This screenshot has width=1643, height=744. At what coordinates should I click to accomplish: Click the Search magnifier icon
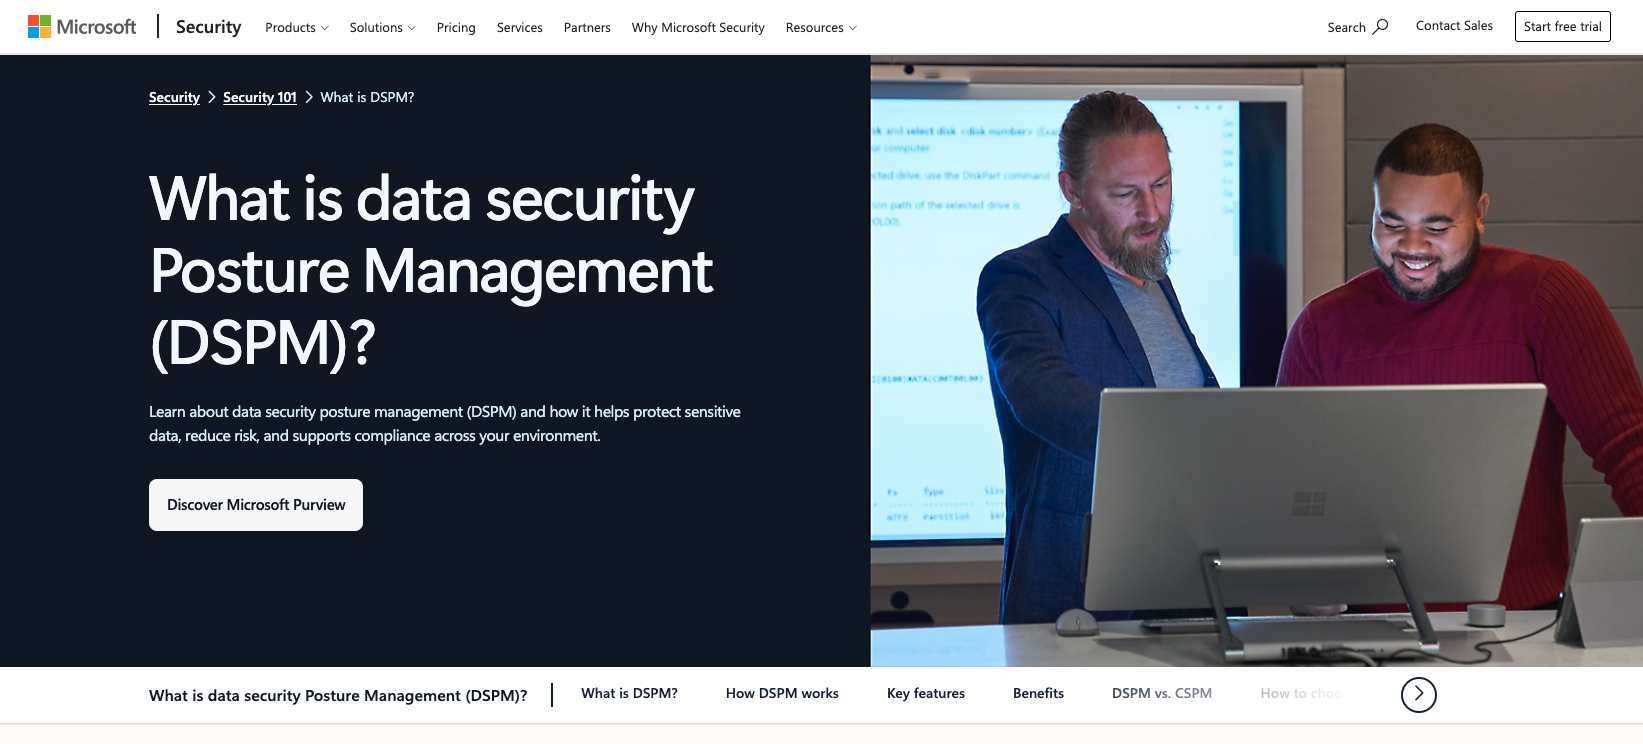pyautogui.click(x=1381, y=27)
